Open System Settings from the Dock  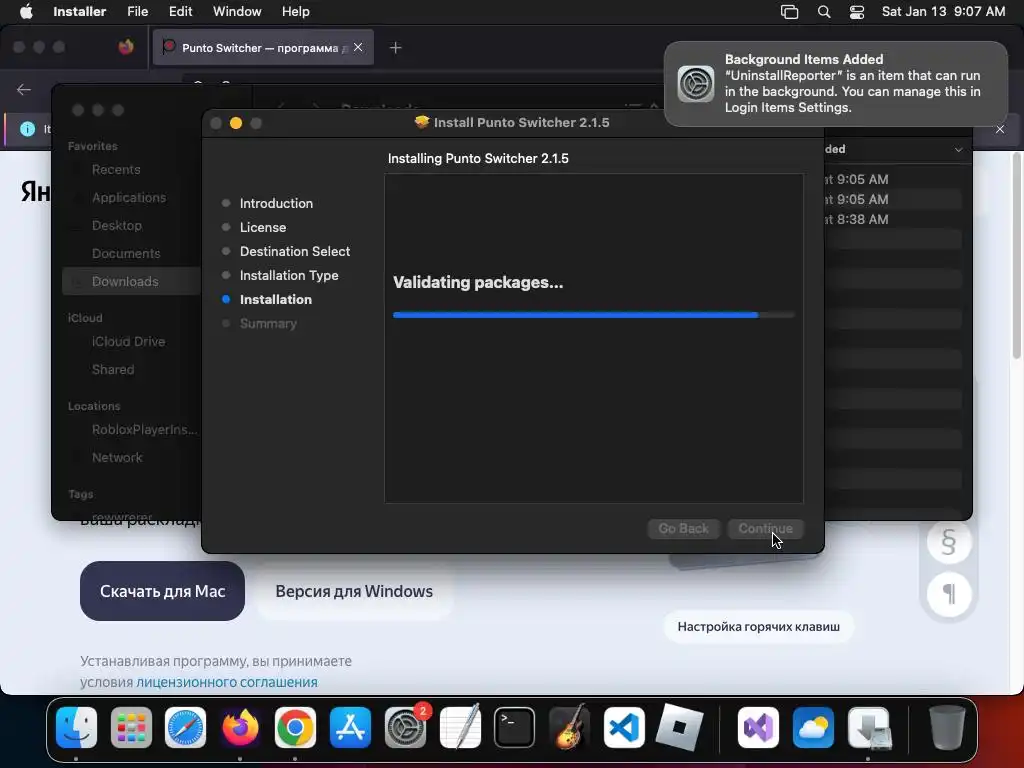point(405,728)
